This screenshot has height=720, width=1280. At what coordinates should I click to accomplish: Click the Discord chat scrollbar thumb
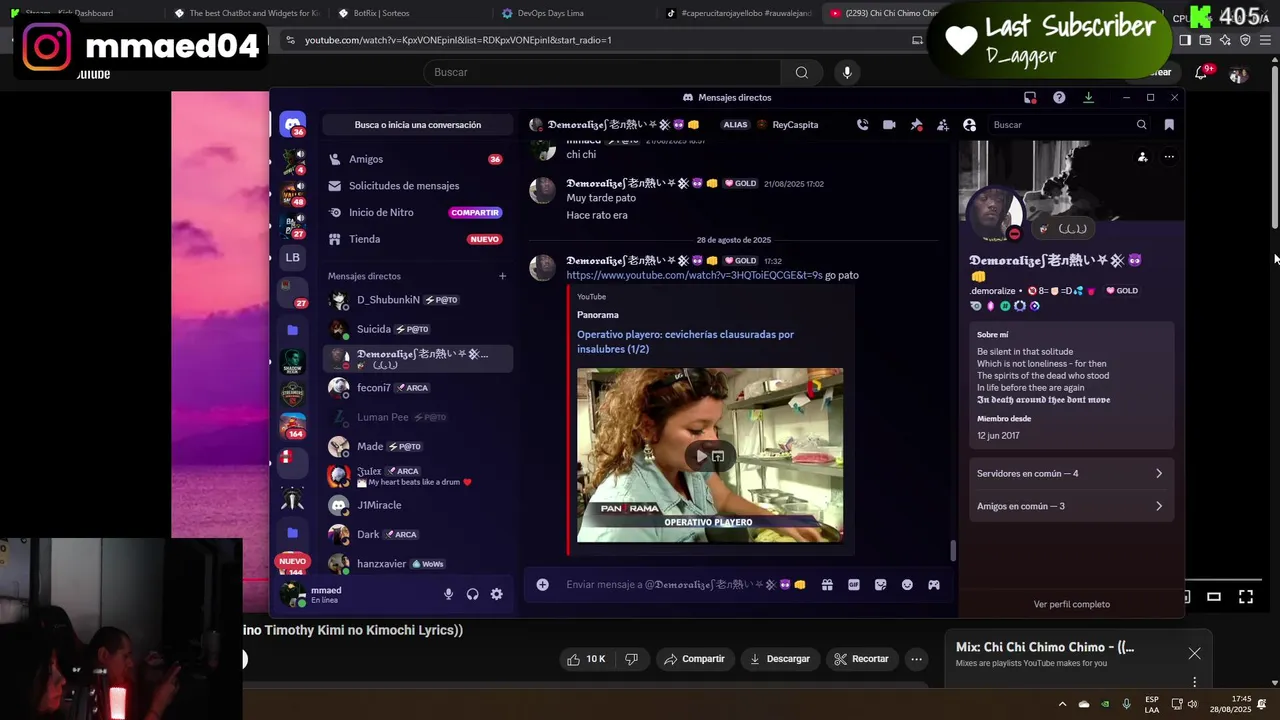point(952,551)
